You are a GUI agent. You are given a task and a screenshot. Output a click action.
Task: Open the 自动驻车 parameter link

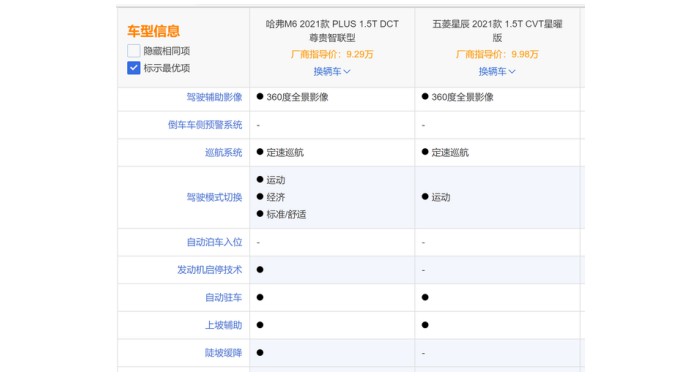pyautogui.click(x=223, y=297)
